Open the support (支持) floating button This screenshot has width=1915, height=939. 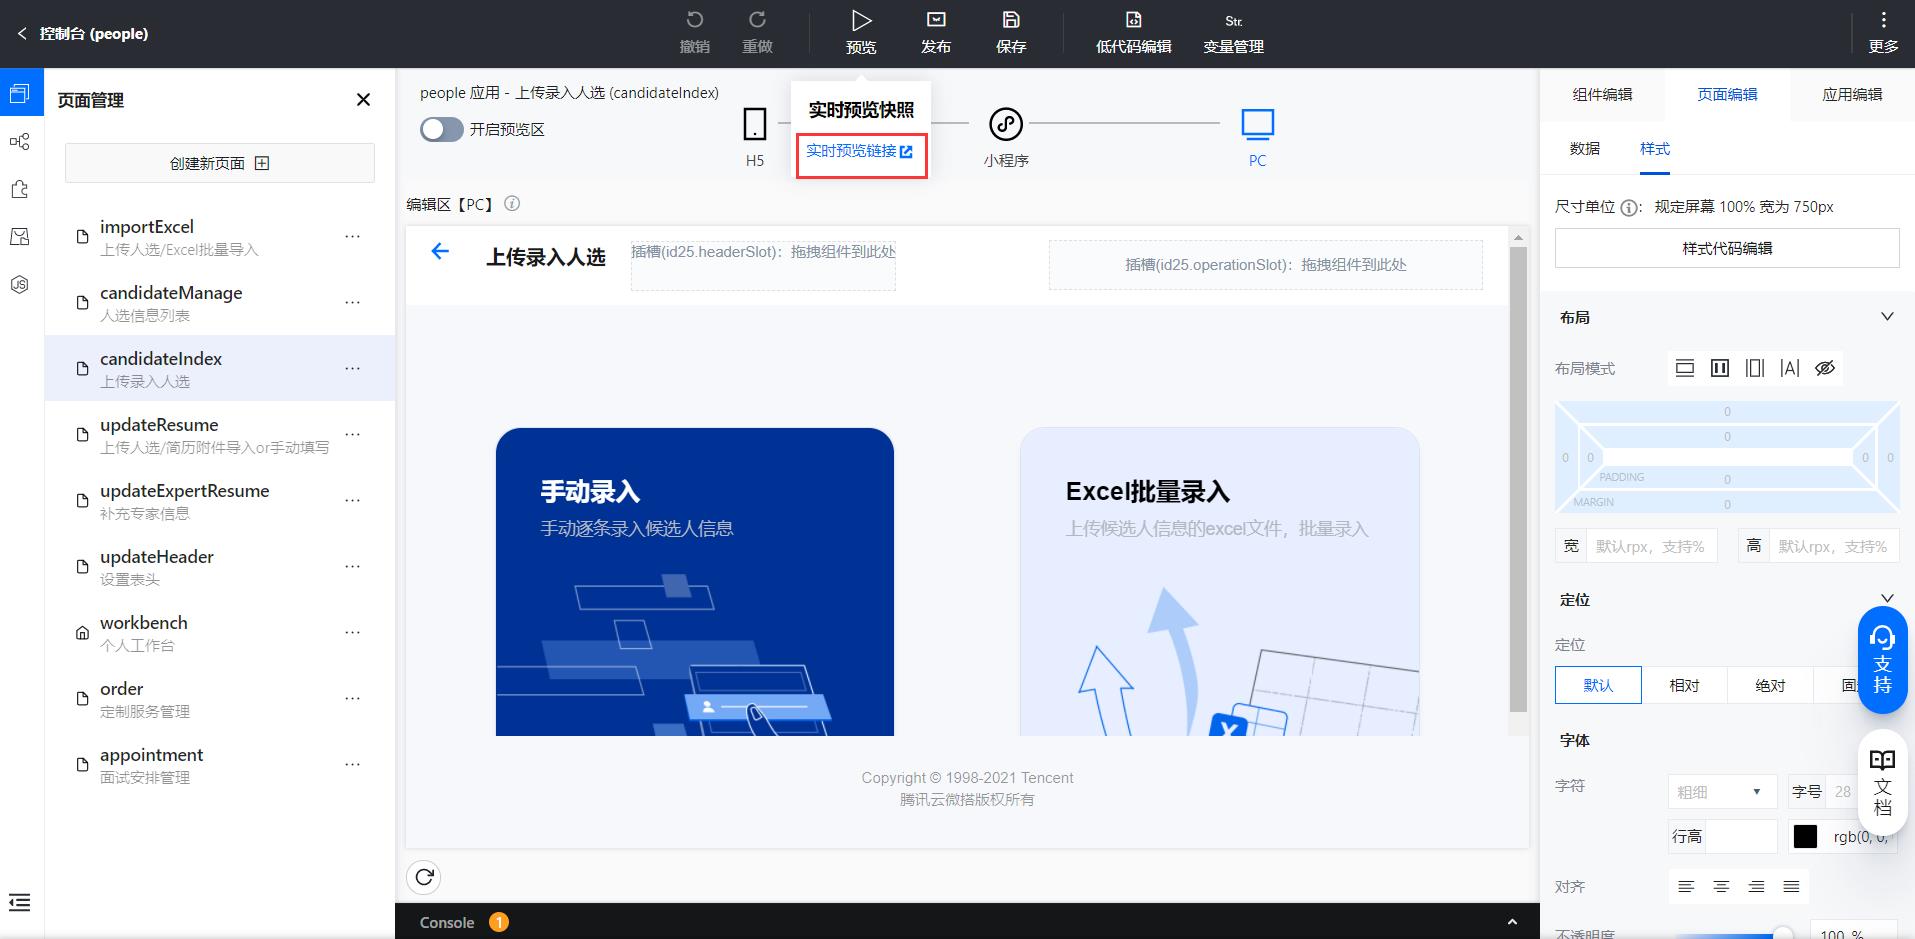[1882, 660]
